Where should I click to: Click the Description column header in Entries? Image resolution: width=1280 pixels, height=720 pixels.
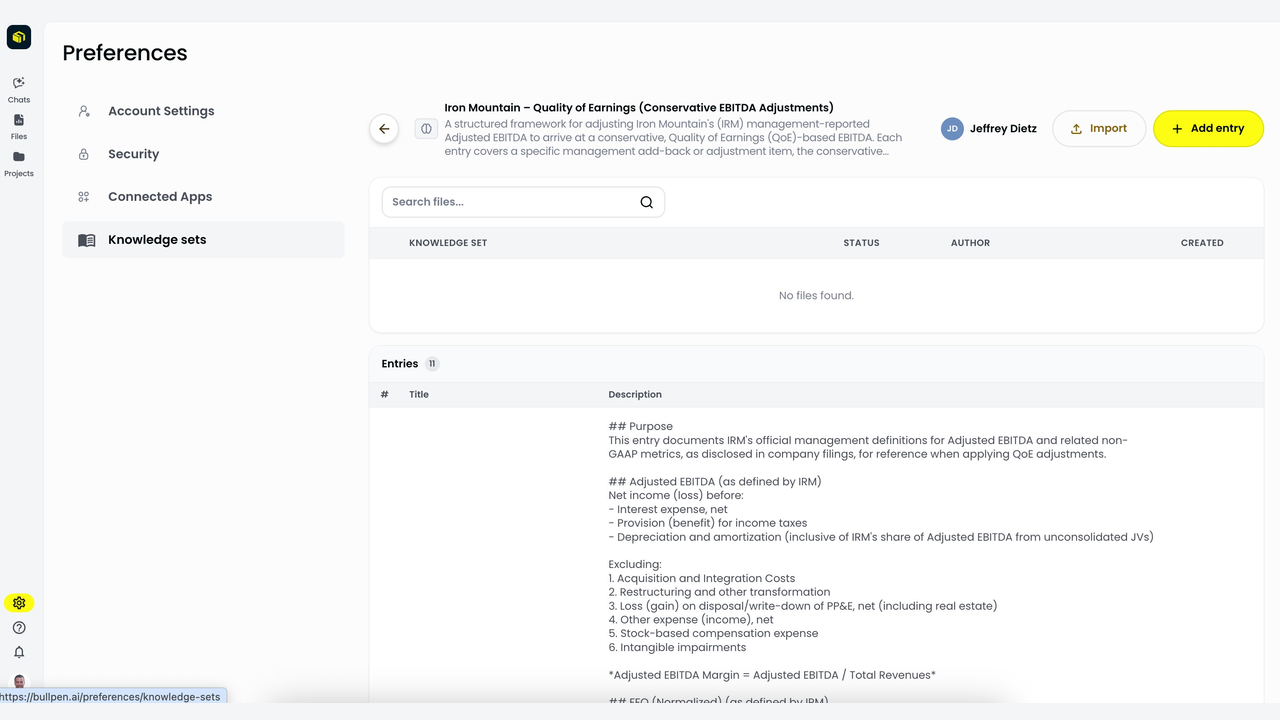tap(635, 395)
